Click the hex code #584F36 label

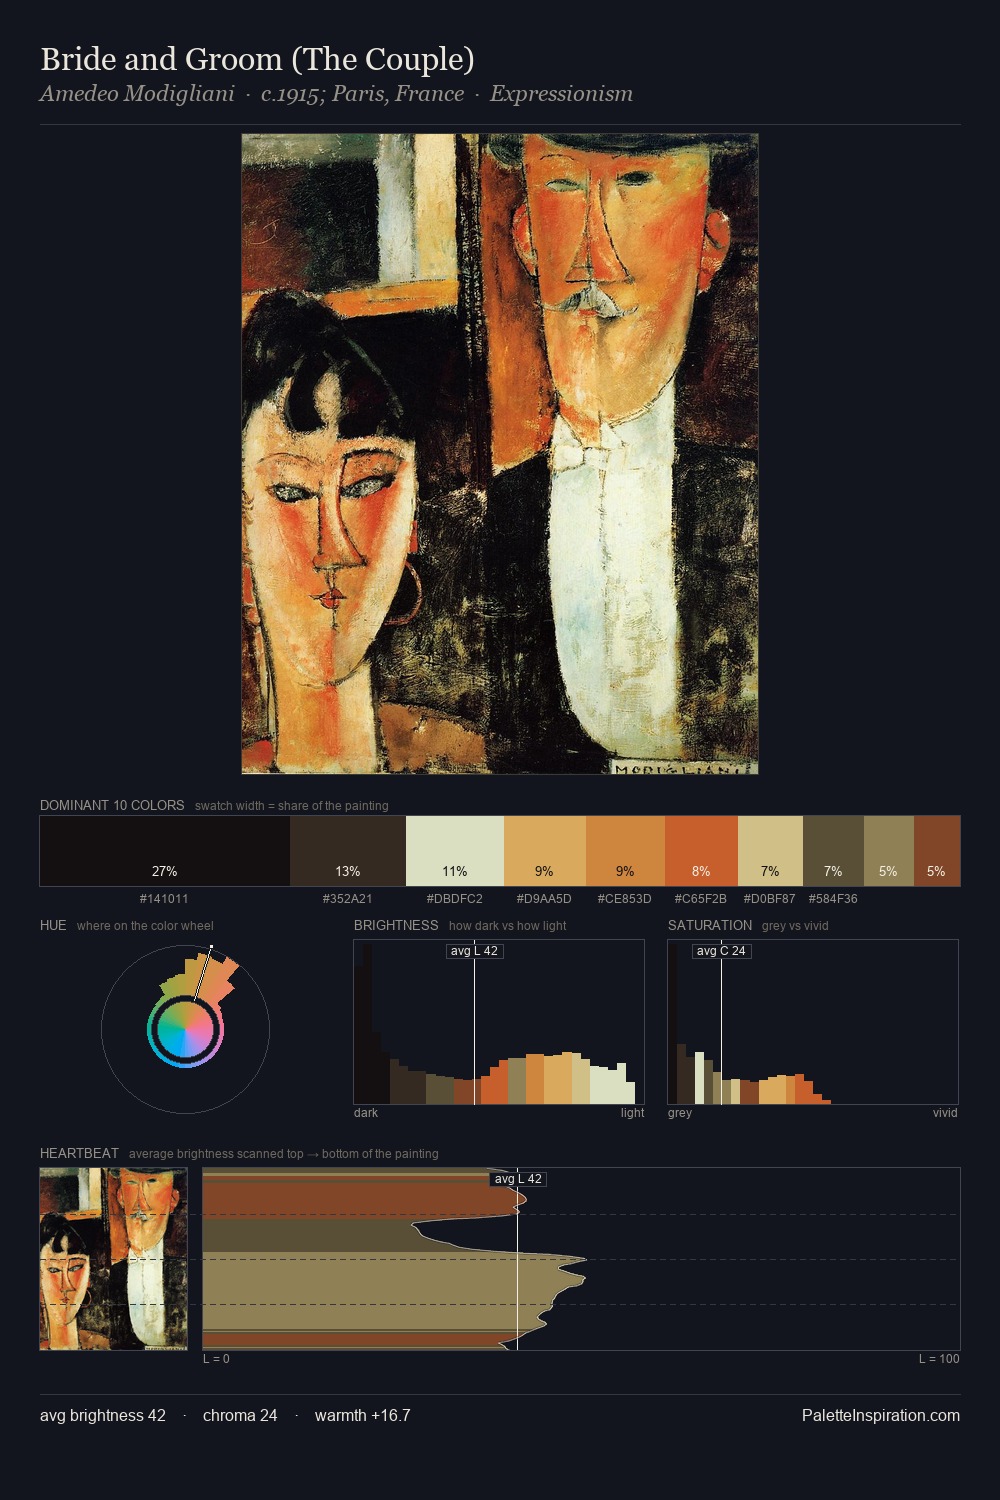click(x=833, y=899)
